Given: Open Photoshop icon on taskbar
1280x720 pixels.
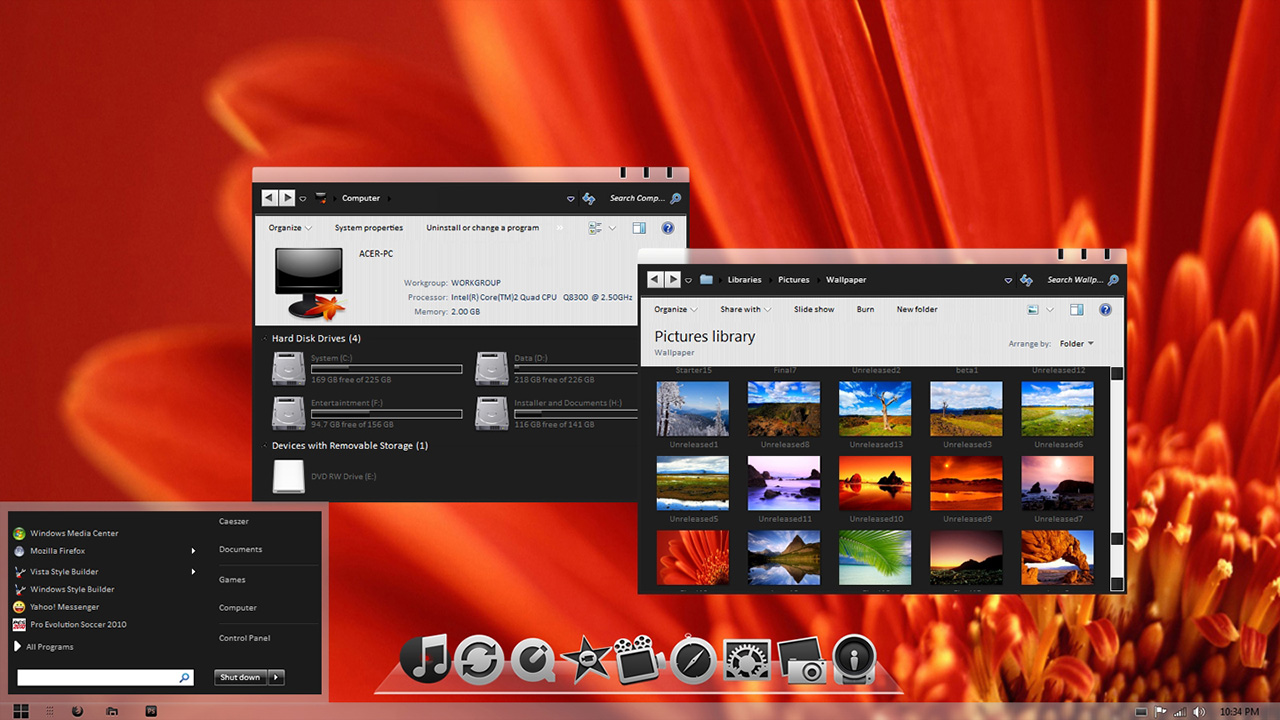Looking at the screenshot, I should point(152,711).
